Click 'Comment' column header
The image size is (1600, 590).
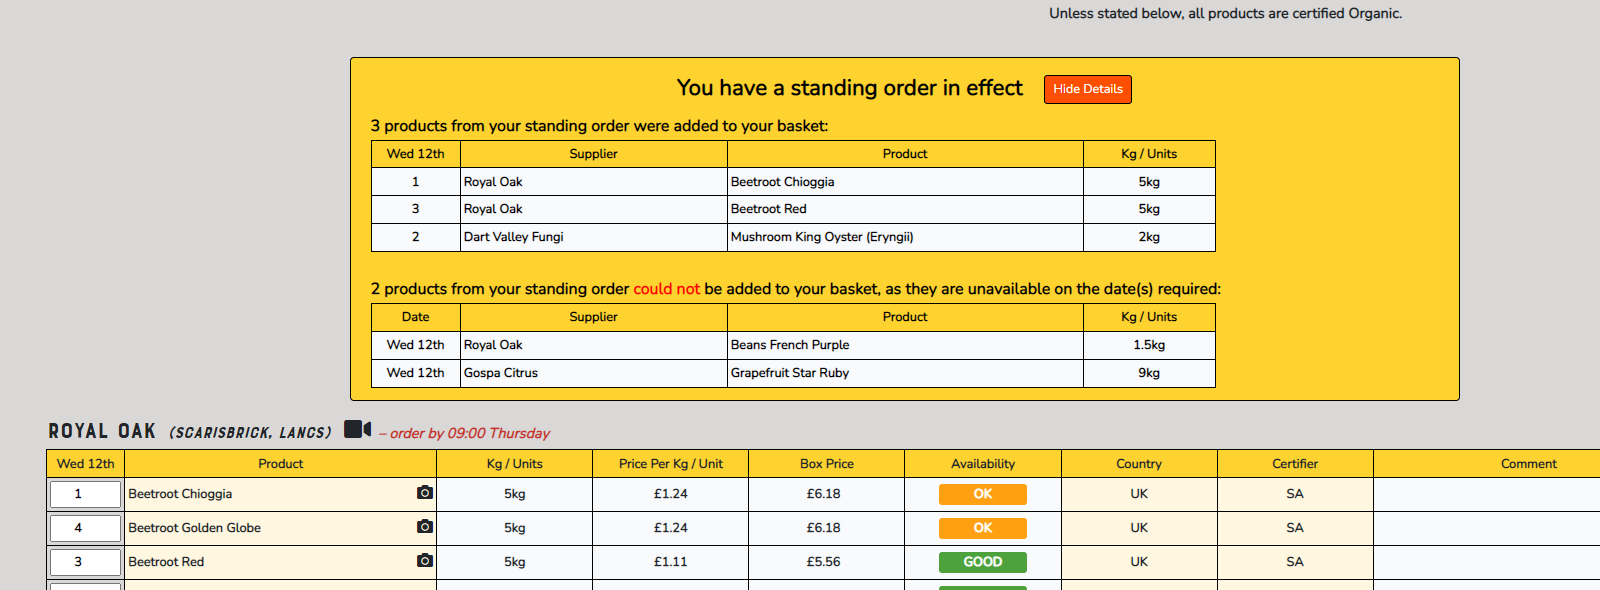(x=1528, y=464)
